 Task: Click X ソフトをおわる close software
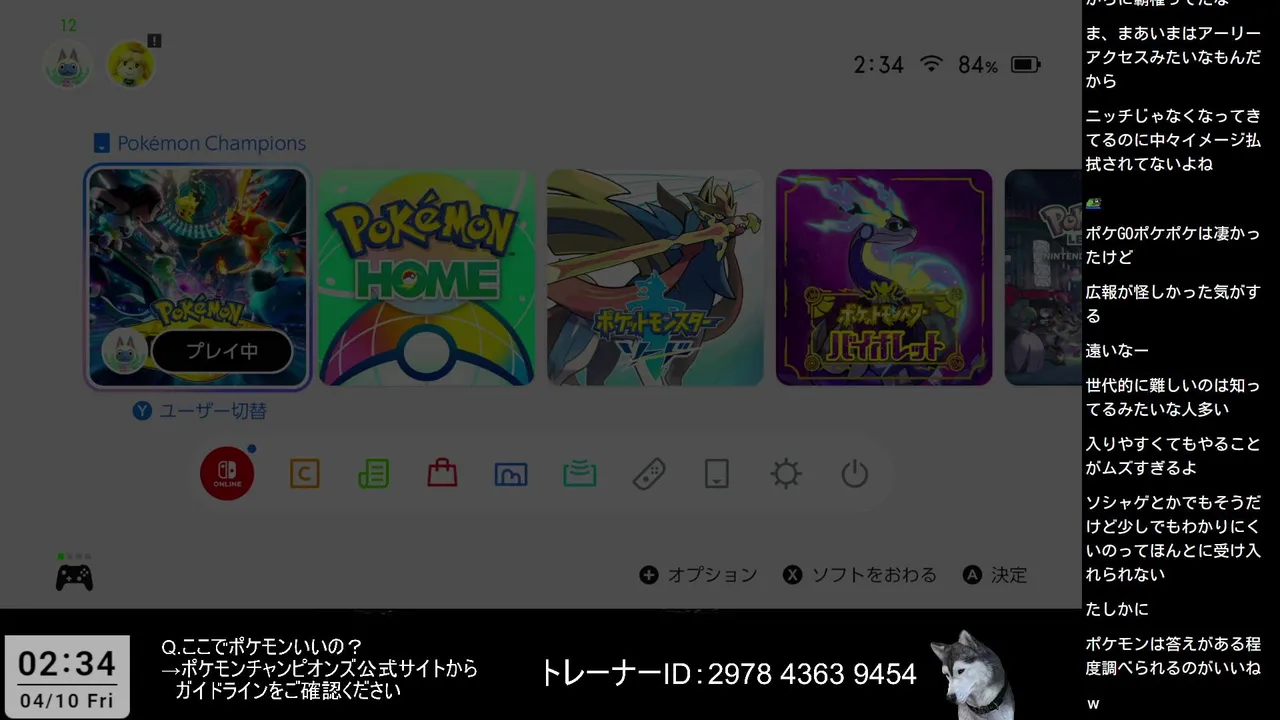click(860, 575)
